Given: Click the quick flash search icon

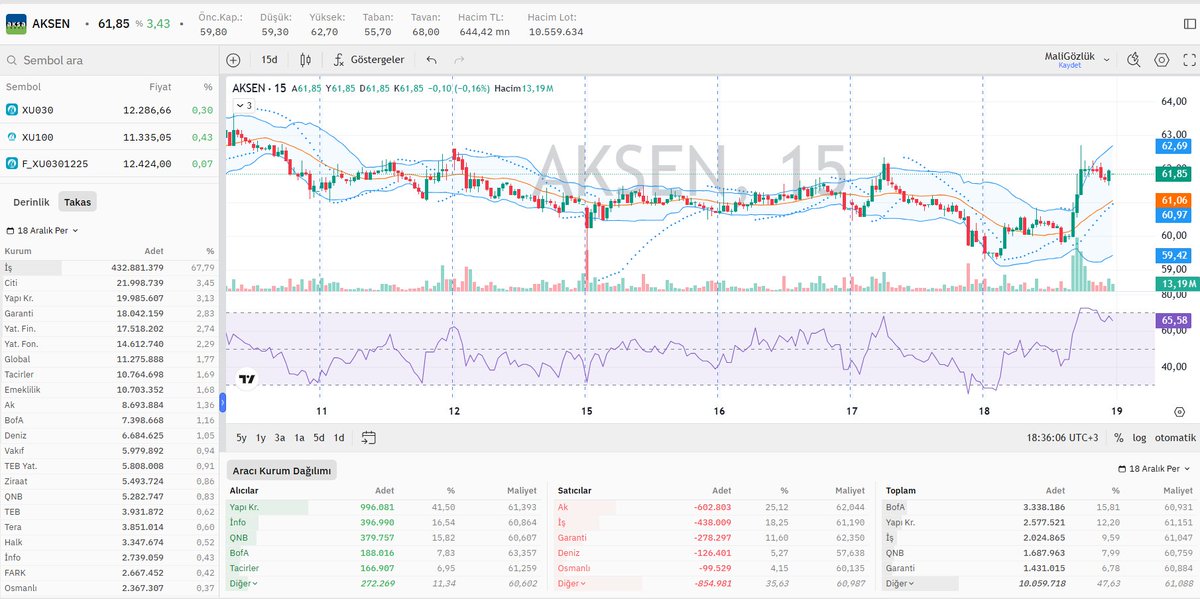Looking at the screenshot, I should coord(1133,59).
